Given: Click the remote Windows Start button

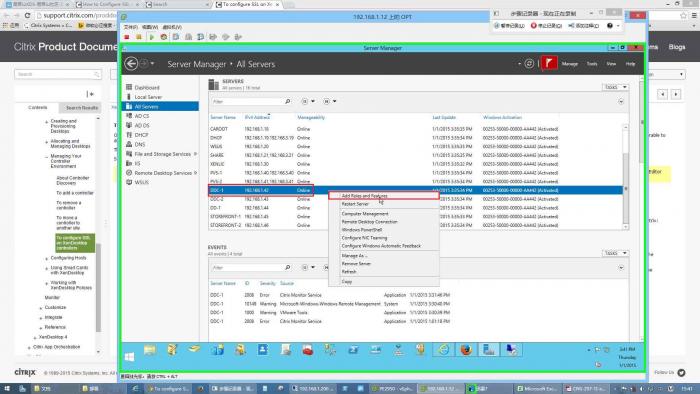Looking at the screenshot, I should [129, 357].
